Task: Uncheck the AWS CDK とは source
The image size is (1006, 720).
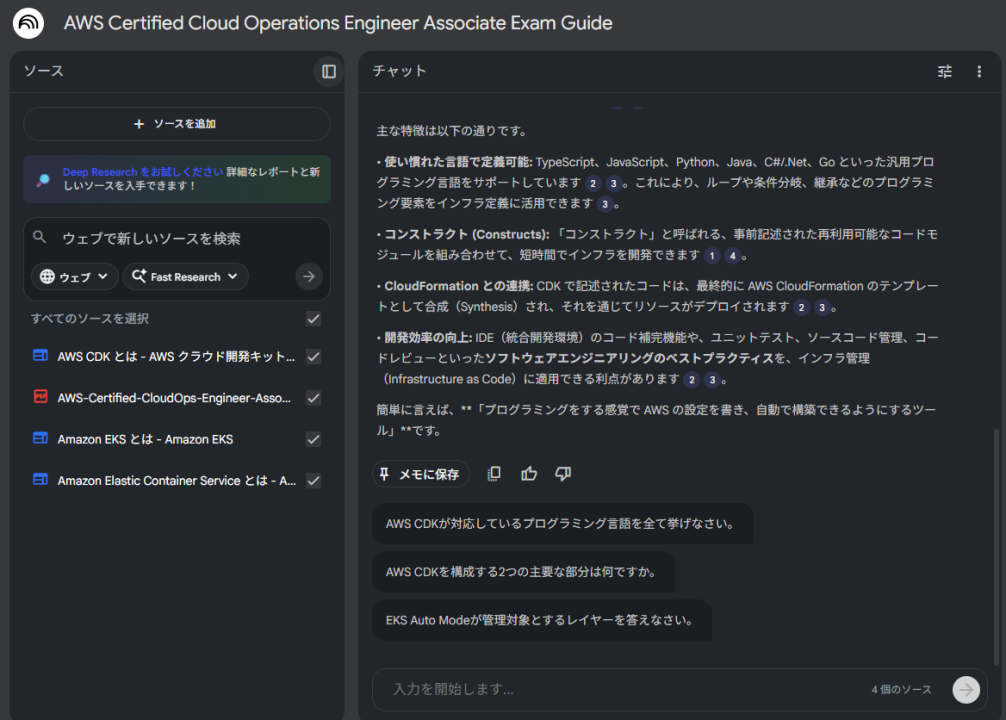Action: pyautogui.click(x=313, y=357)
